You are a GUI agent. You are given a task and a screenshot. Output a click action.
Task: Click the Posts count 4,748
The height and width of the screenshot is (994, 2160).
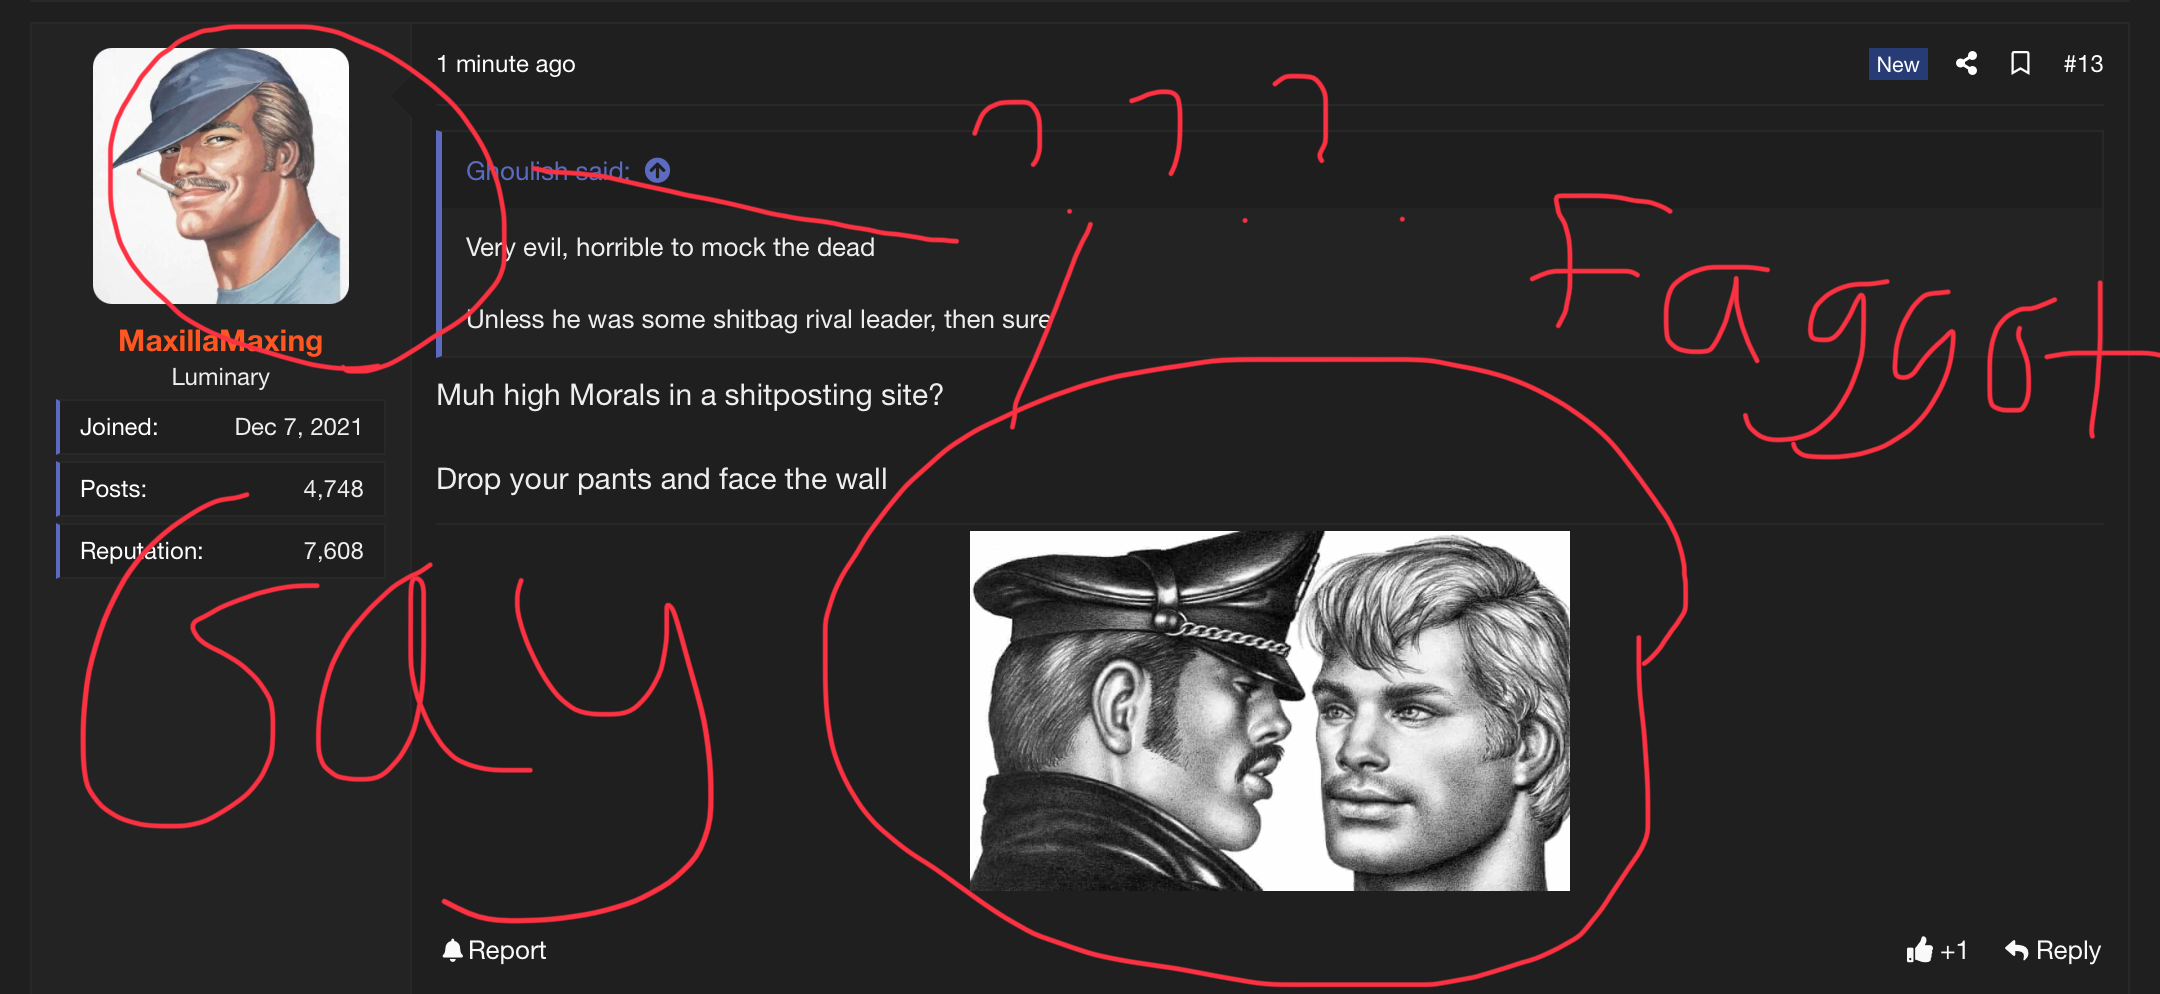pyautogui.click(x=333, y=489)
